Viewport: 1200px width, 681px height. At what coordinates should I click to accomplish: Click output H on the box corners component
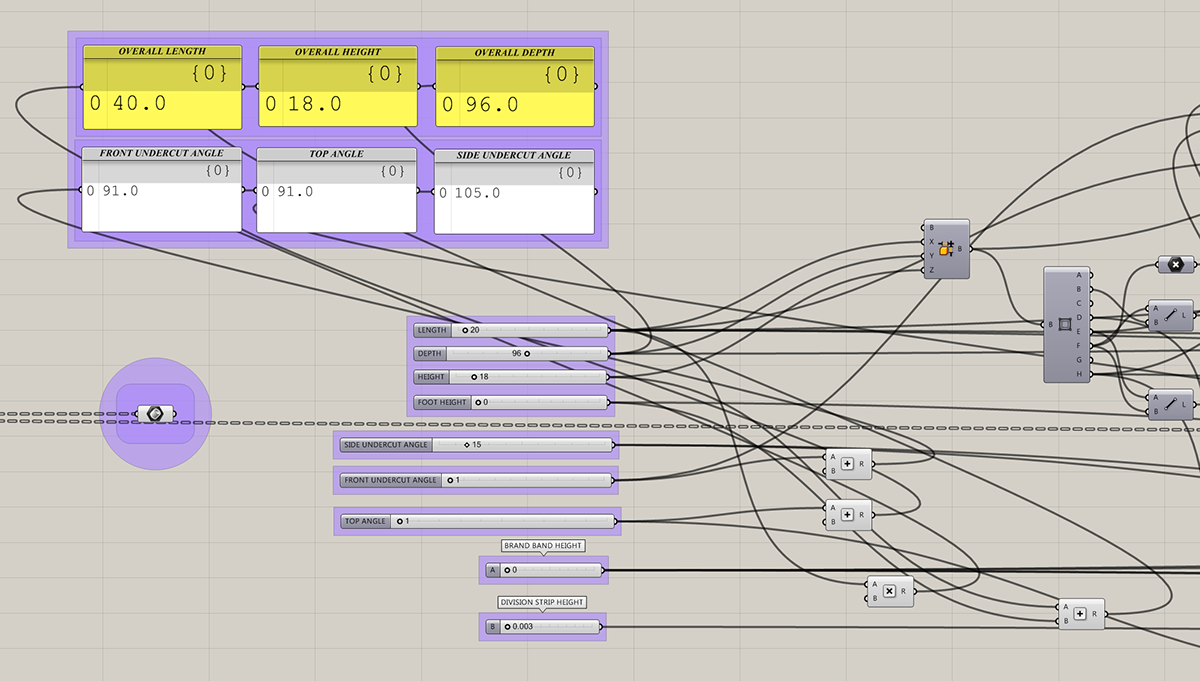coord(1079,373)
